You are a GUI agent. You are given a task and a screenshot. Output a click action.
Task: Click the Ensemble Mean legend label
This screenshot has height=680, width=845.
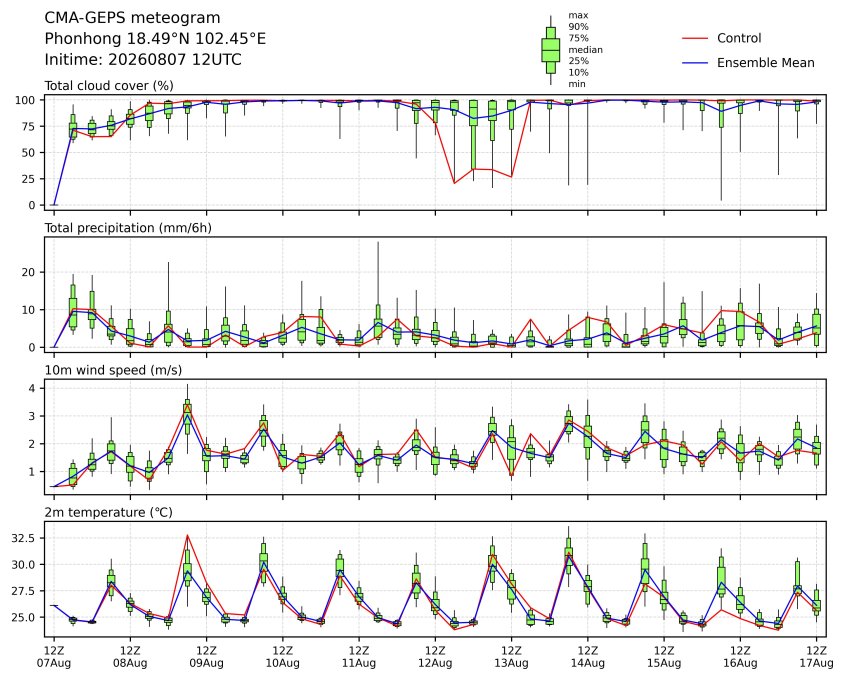765,63
